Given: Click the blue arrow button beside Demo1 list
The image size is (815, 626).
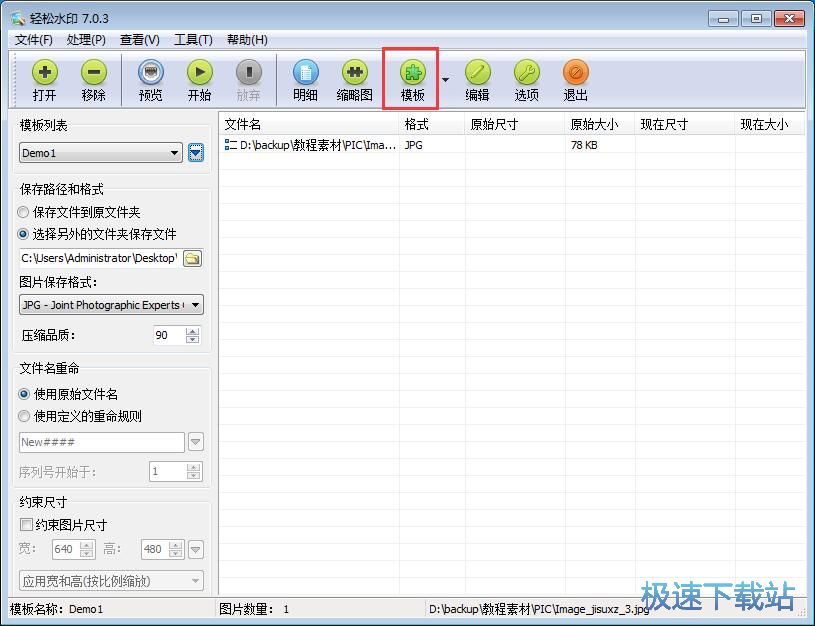Looking at the screenshot, I should click(195, 153).
